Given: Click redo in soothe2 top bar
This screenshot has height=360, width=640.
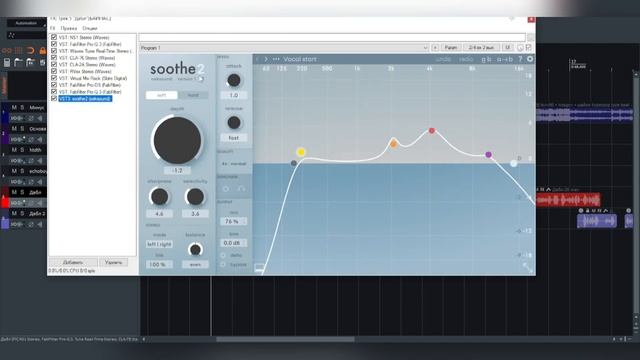Looking at the screenshot, I should (466, 59).
